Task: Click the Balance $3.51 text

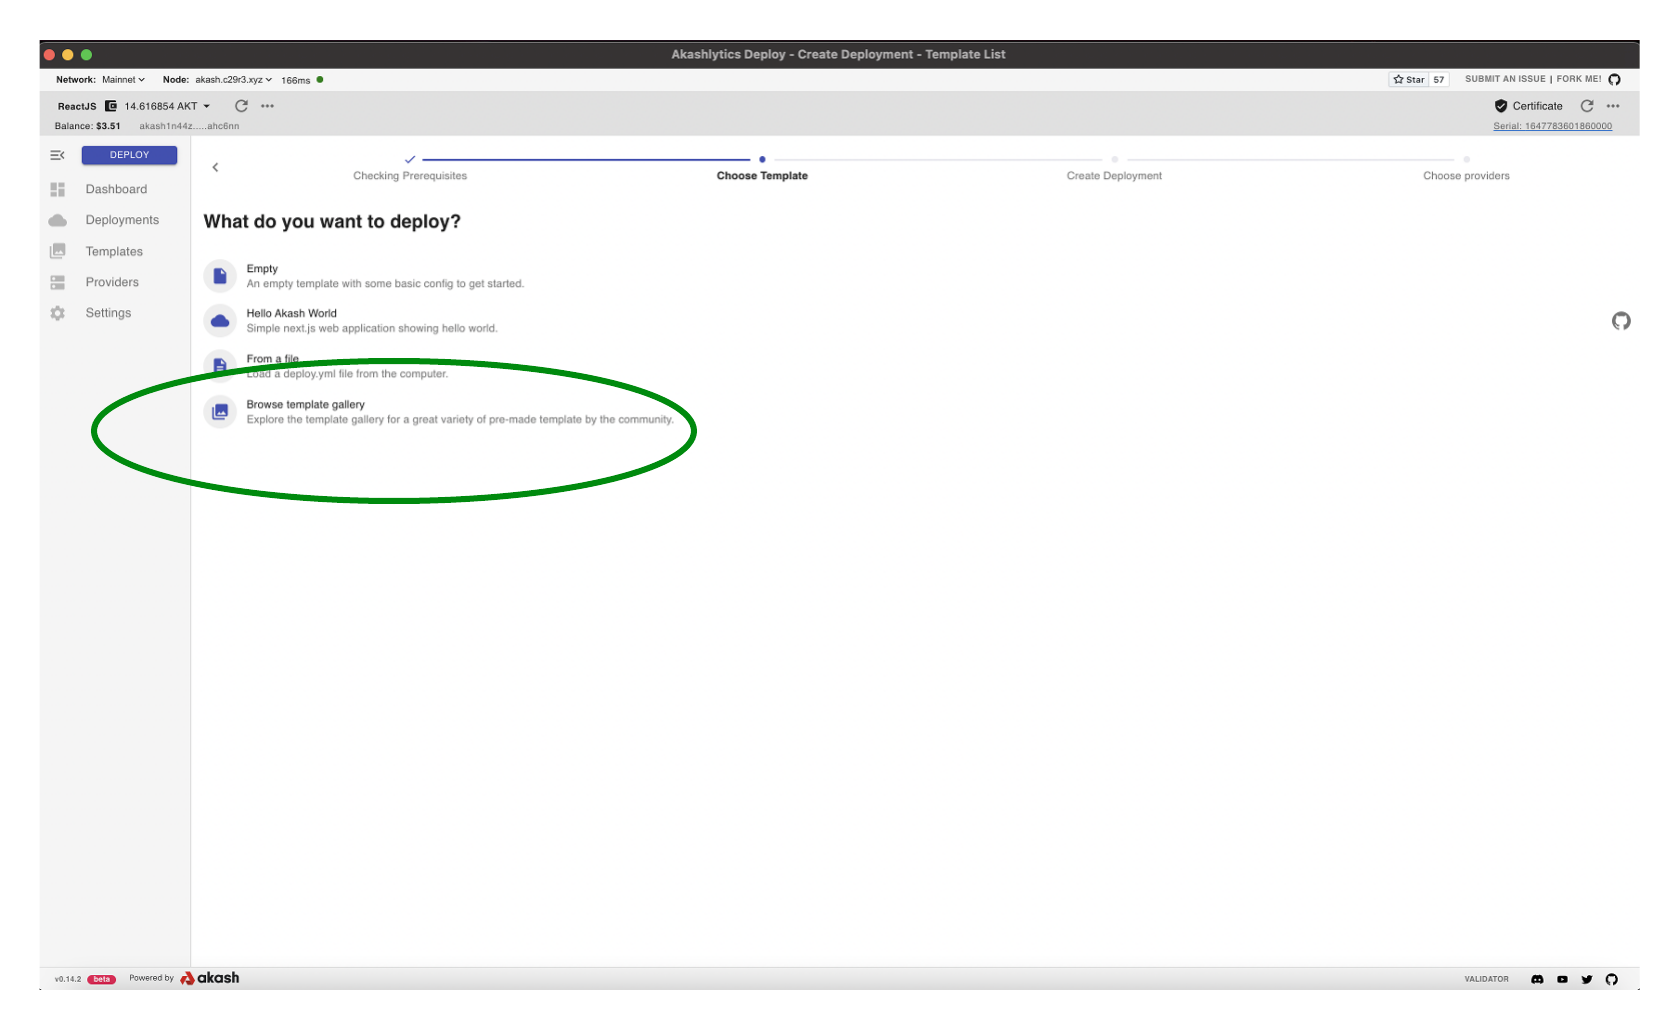Action: coord(87,126)
